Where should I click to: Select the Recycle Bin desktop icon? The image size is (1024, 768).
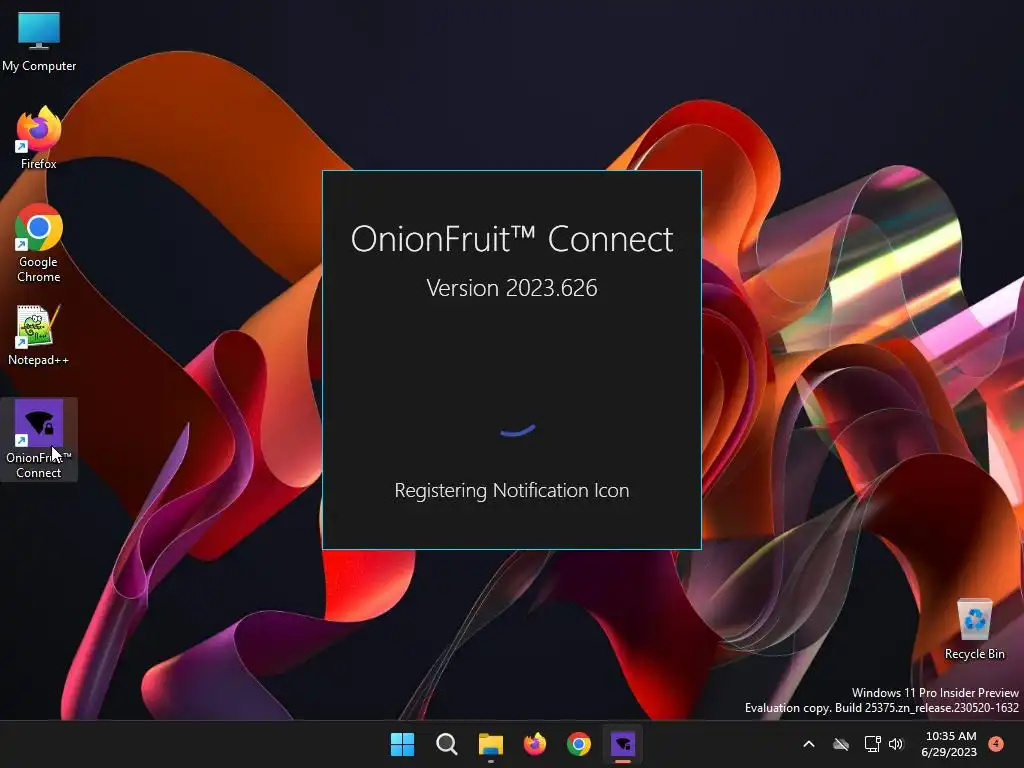[x=974, y=630]
